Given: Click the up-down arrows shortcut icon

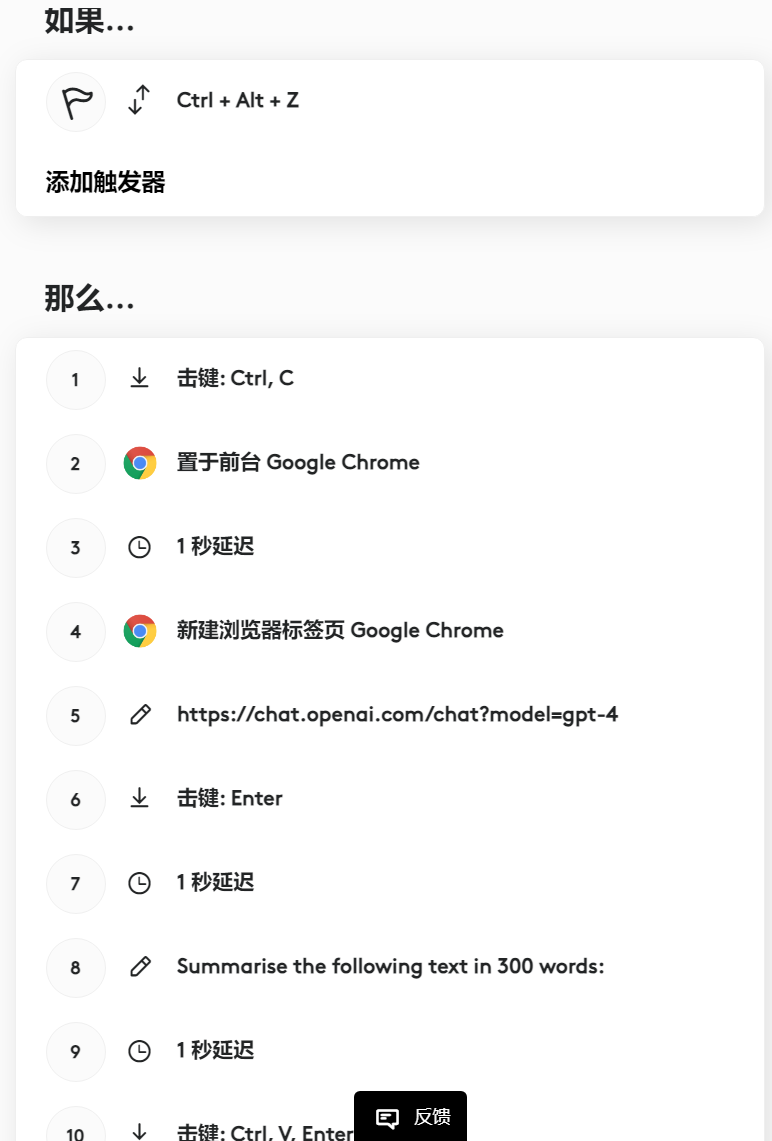Looking at the screenshot, I should (139, 100).
